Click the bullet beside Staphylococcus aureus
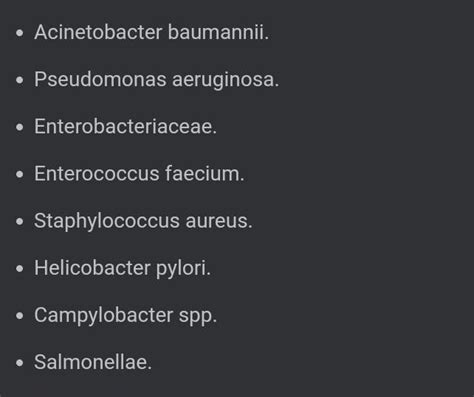The image size is (474, 397). [x=20, y=221]
